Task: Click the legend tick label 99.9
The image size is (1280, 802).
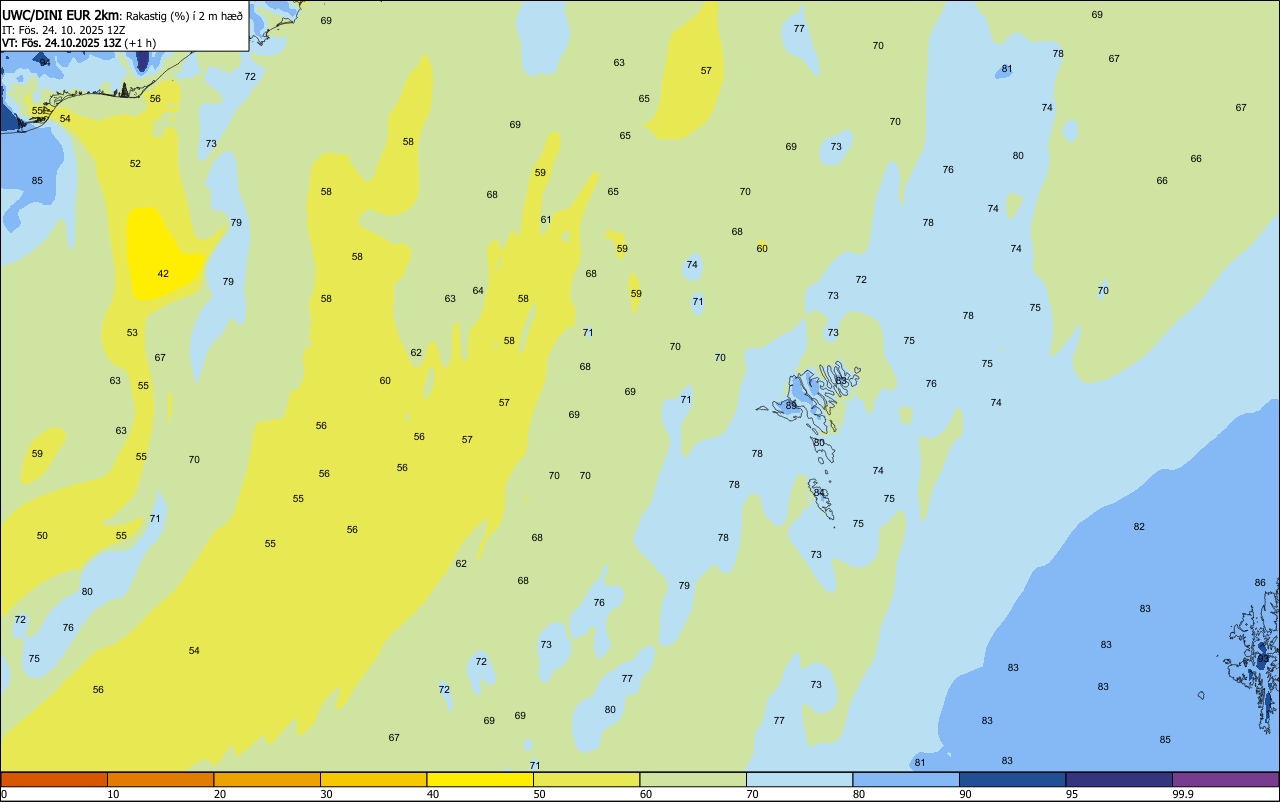Action: (1182, 794)
